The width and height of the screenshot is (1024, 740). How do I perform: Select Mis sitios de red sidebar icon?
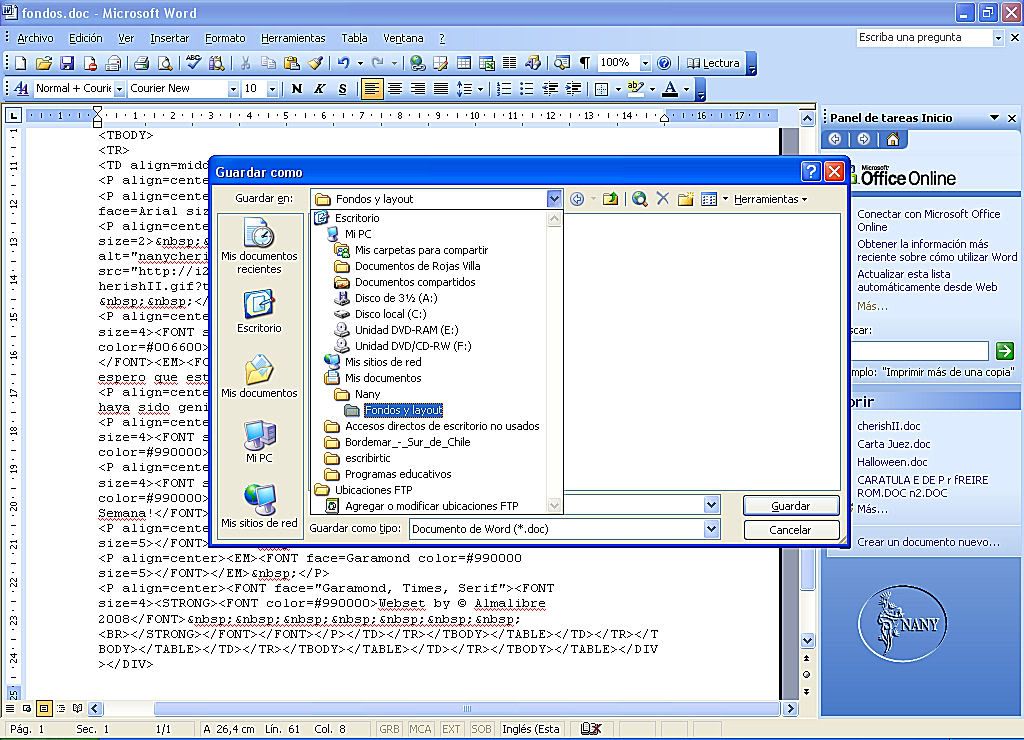[x=259, y=506]
